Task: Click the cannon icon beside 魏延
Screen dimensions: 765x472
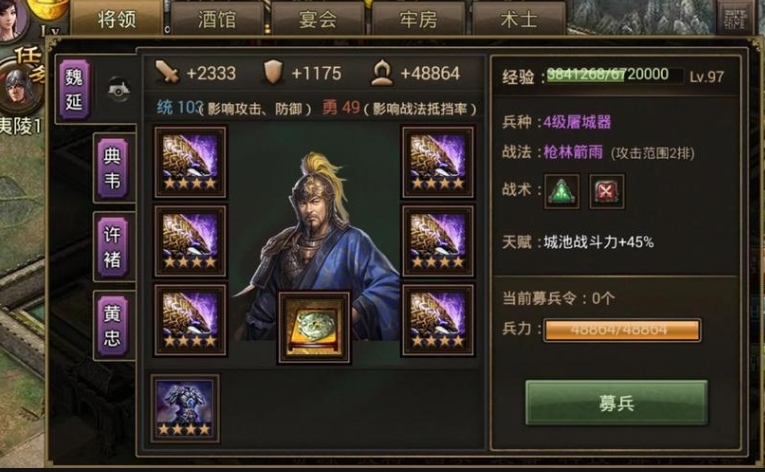Action: pyautogui.click(x=119, y=90)
